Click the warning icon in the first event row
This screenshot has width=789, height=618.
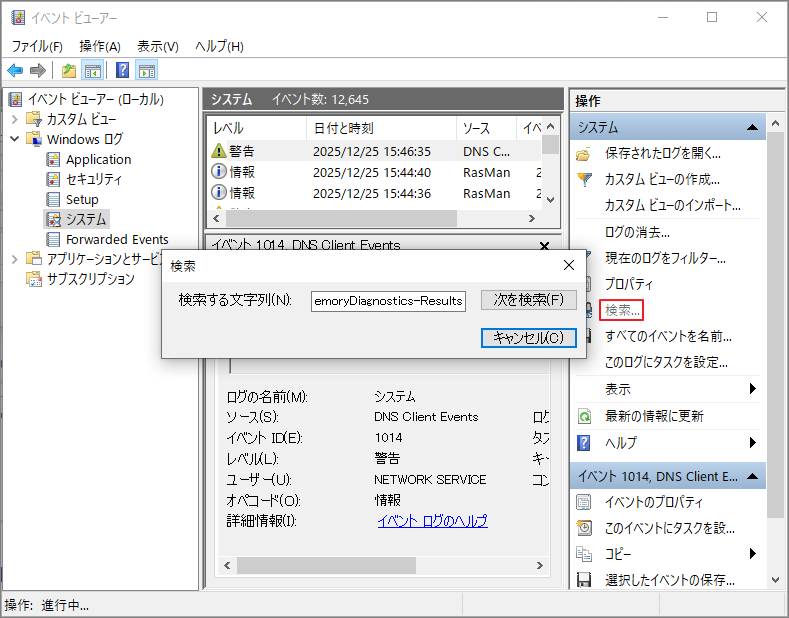pos(218,150)
